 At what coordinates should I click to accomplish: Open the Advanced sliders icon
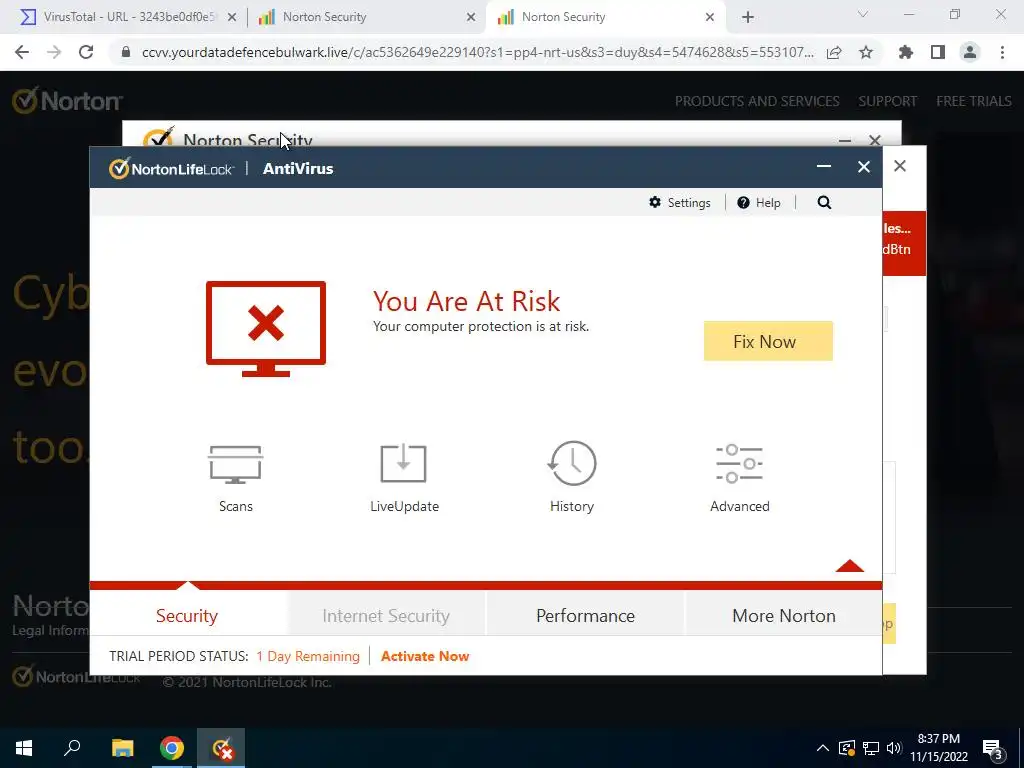click(739, 464)
